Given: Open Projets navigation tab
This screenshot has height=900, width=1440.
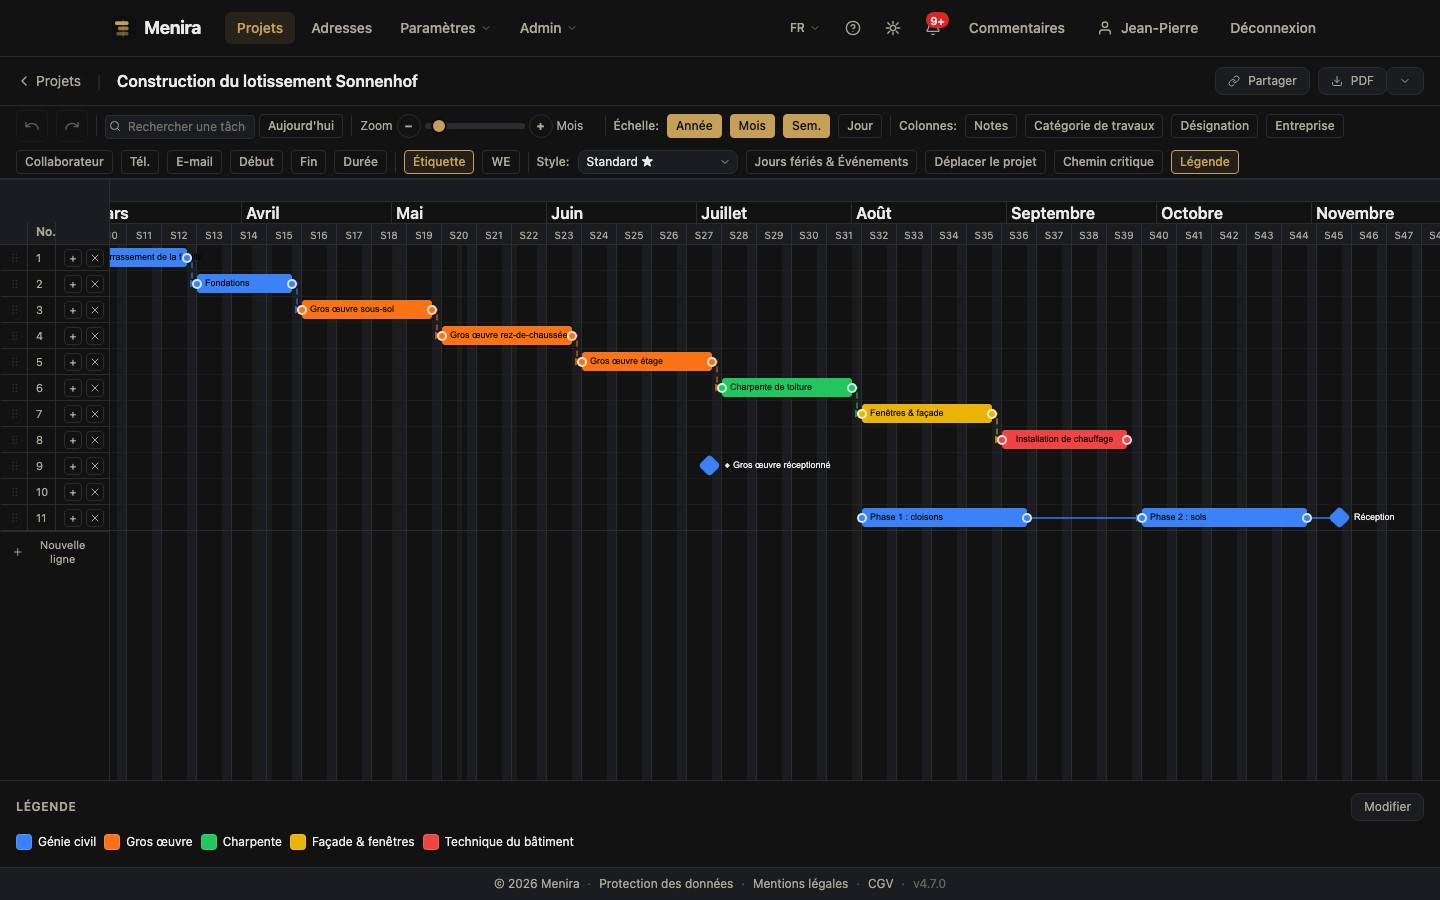Looking at the screenshot, I should pyautogui.click(x=260, y=28).
